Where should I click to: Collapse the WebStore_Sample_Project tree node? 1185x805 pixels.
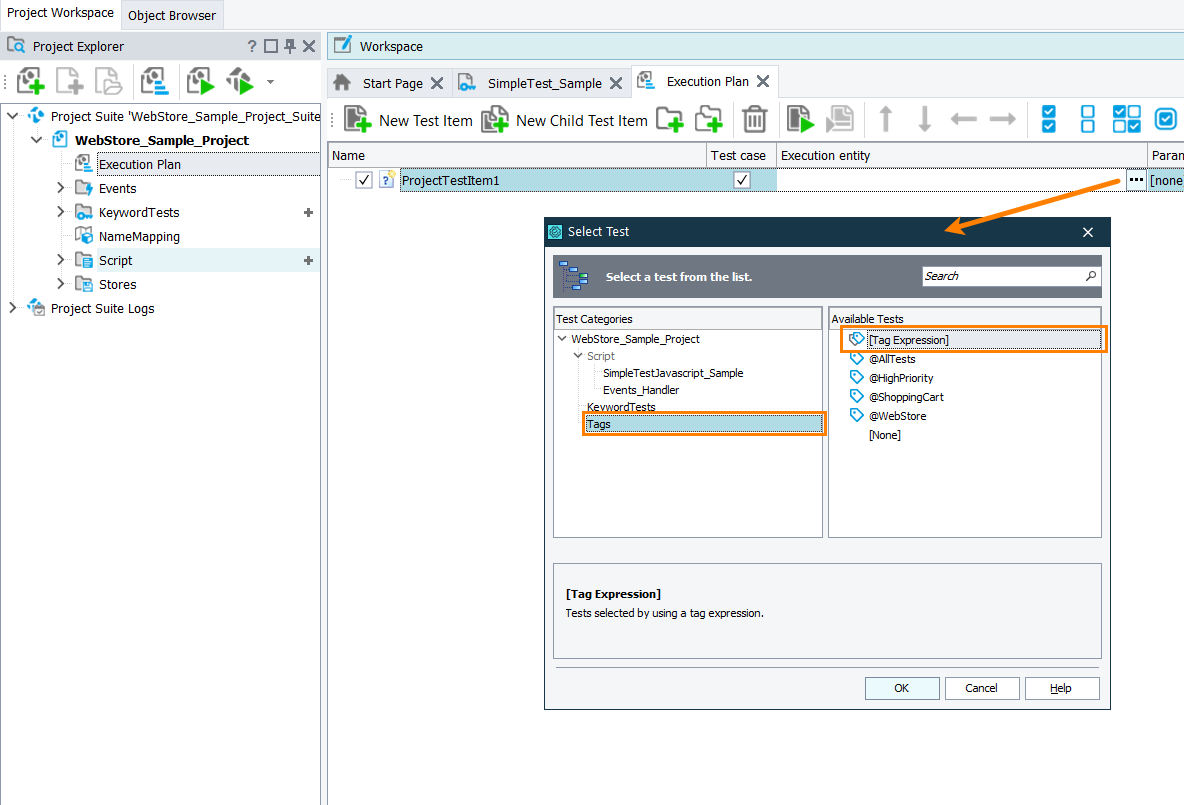(37, 140)
